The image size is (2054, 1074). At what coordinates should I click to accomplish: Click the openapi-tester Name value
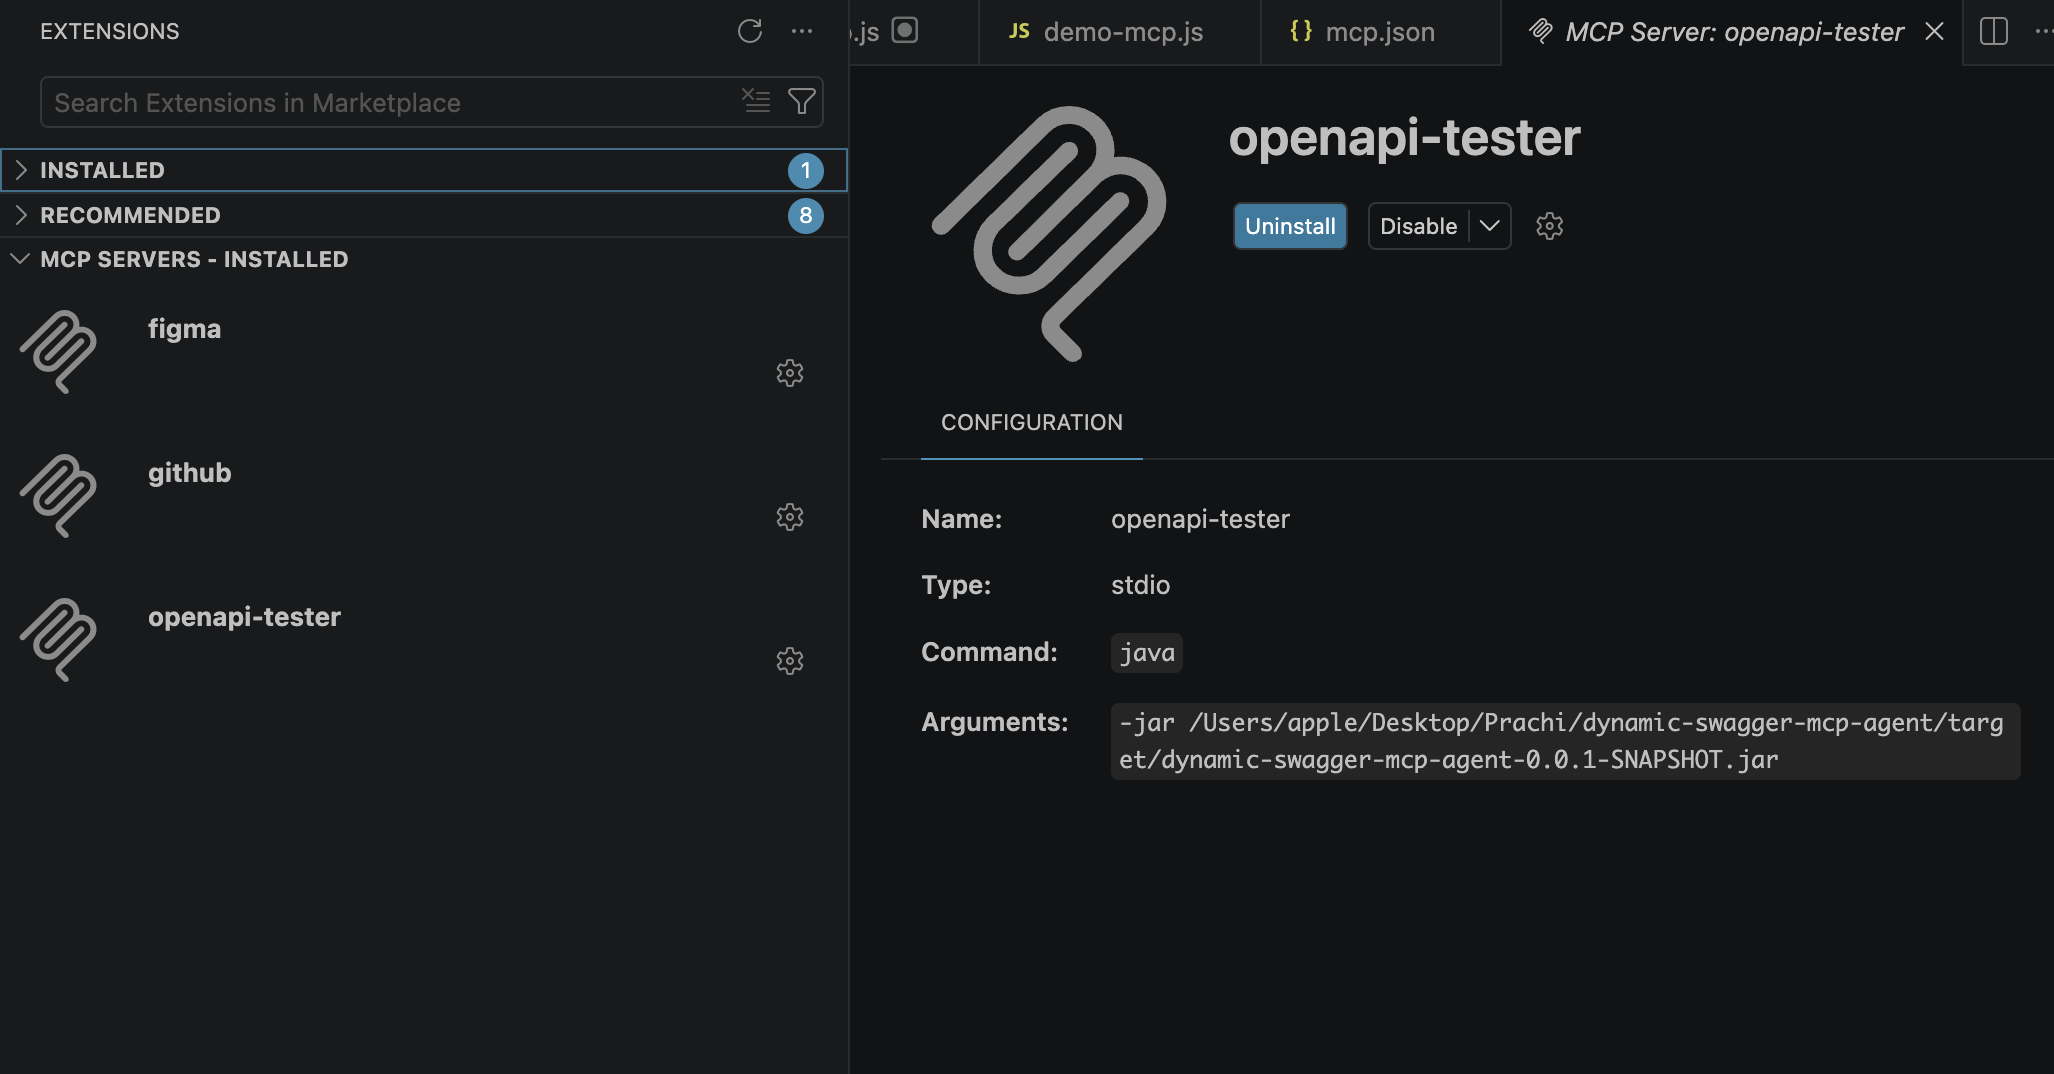tap(1200, 519)
